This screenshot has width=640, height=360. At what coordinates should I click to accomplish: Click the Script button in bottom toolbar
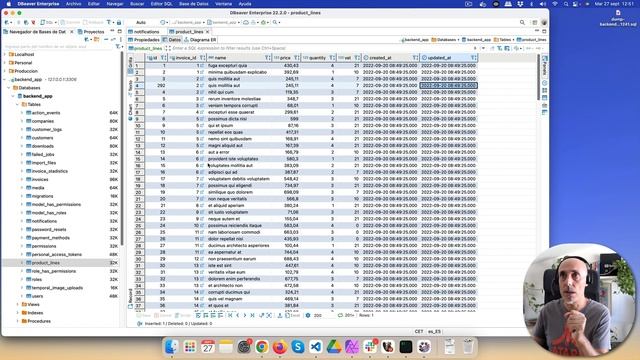182,316
